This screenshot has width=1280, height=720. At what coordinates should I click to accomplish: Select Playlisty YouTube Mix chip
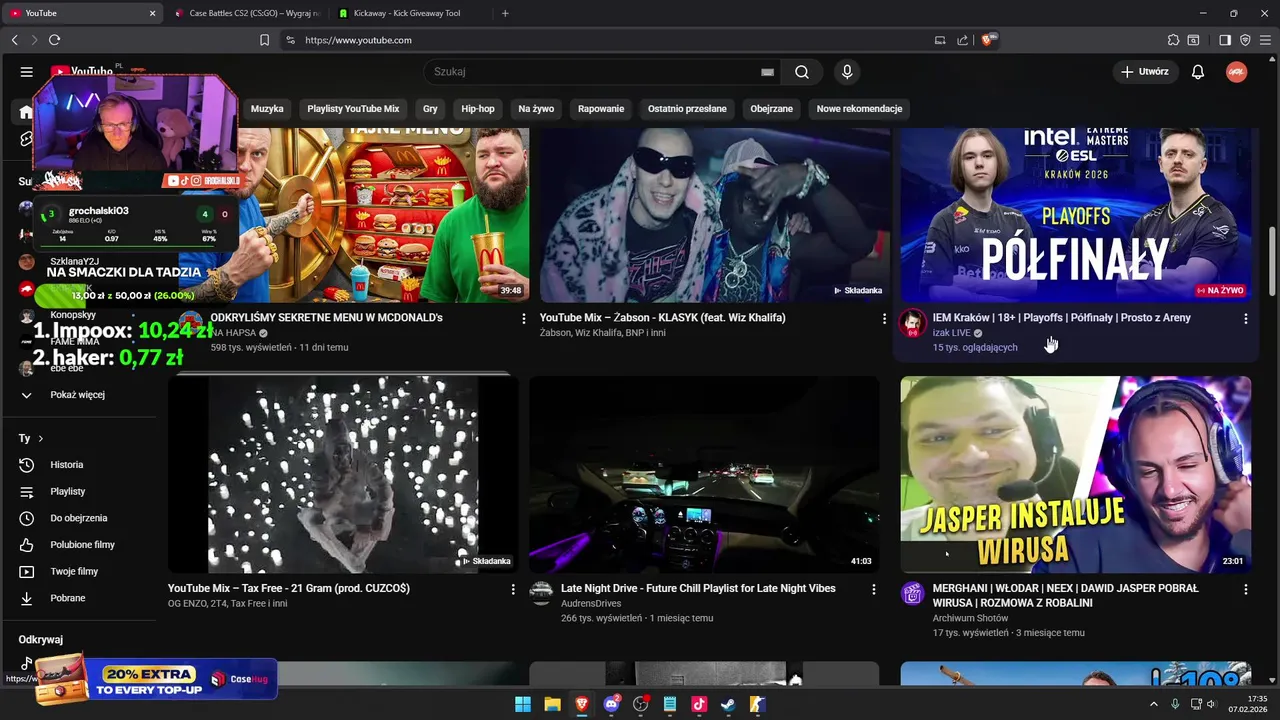point(353,109)
